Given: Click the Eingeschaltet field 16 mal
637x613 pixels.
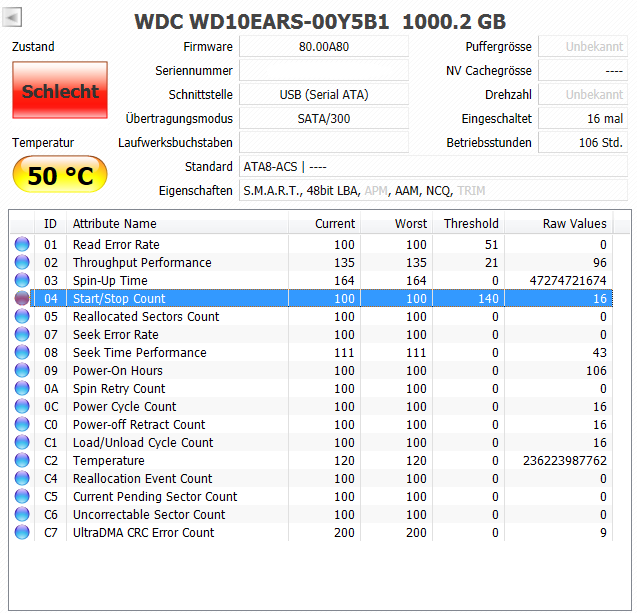Looking at the screenshot, I should (583, 119).
